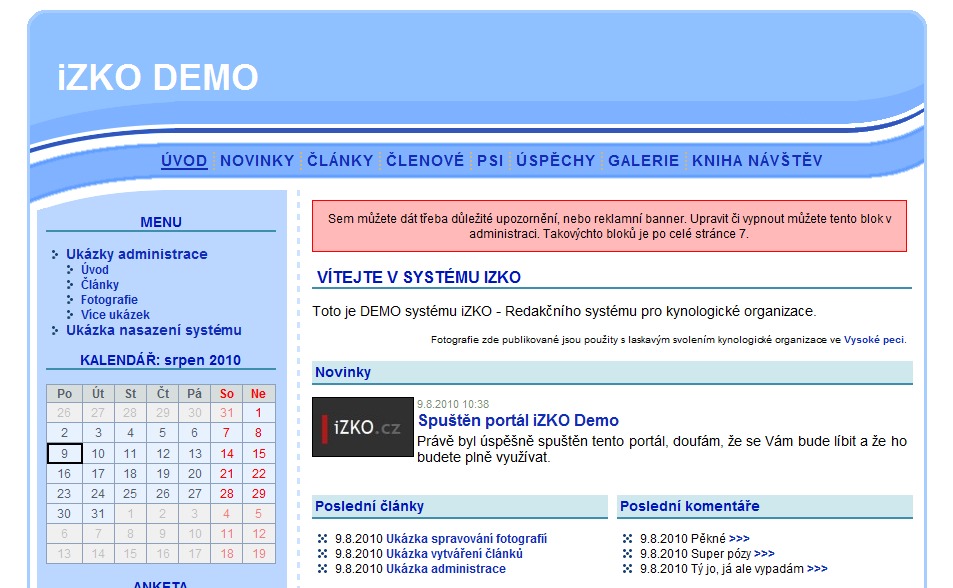This screenshot has height=588, width=953.
Task: Select calendar day 22 in red
Action: [x=258, y=474]
